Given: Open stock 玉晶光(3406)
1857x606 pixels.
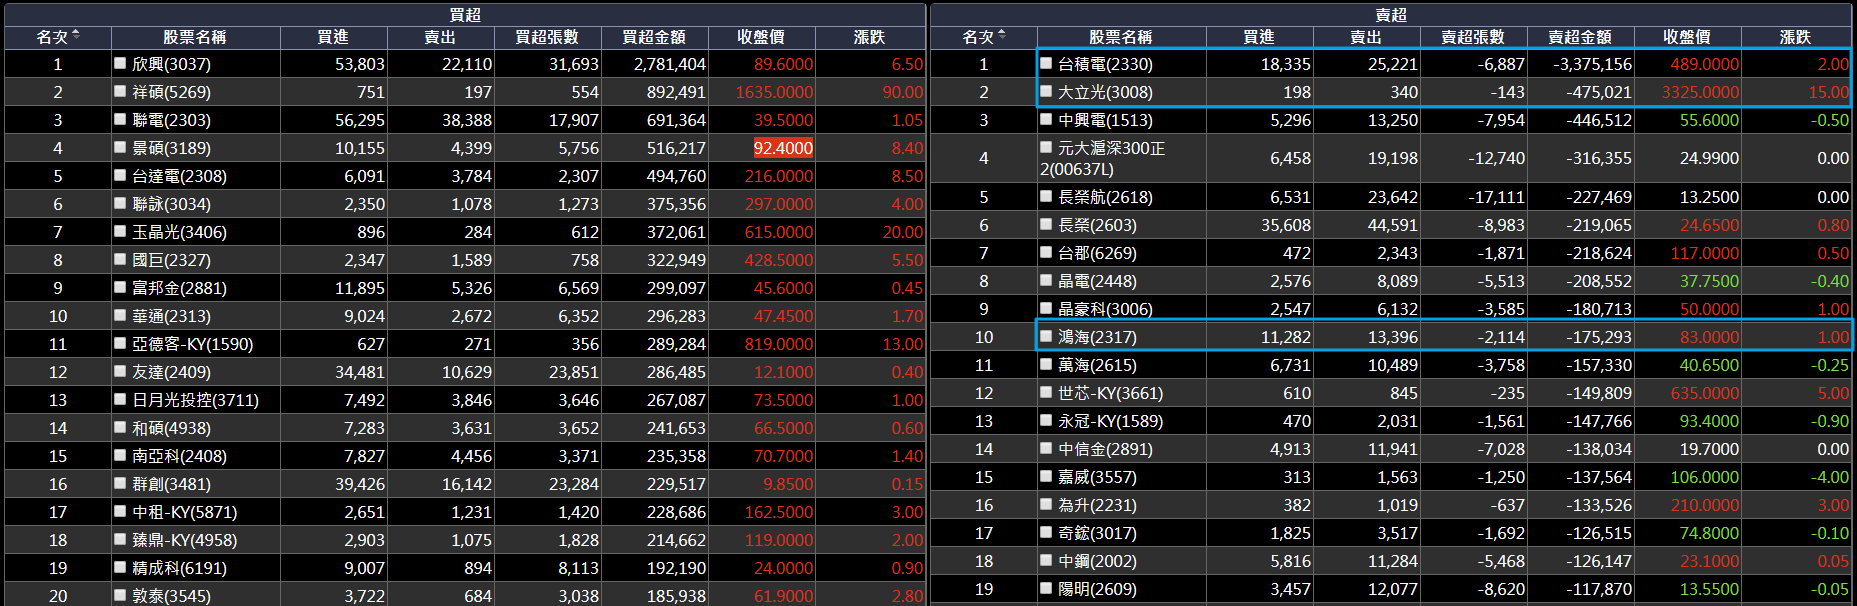Looking at the screenshot, I should pyautogui.click(x=180, y=232).
